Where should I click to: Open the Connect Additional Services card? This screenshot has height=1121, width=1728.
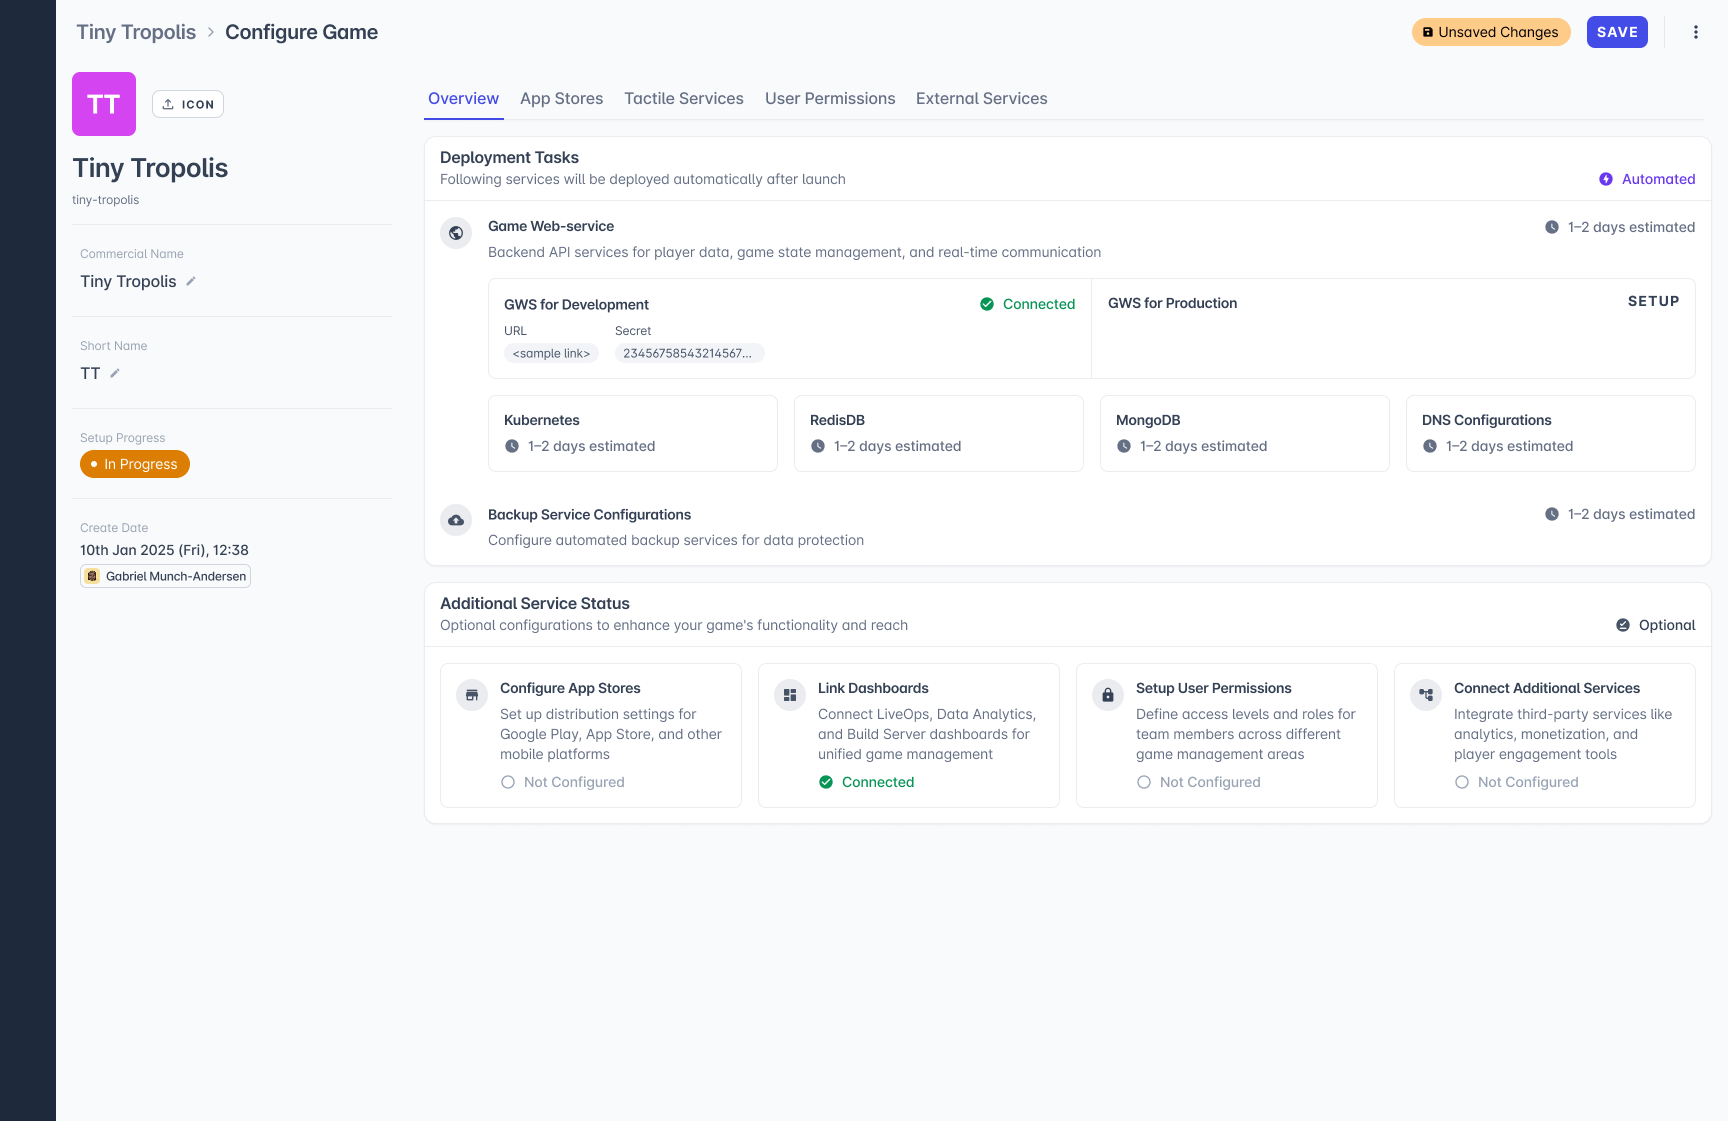tap(1545, 735)
